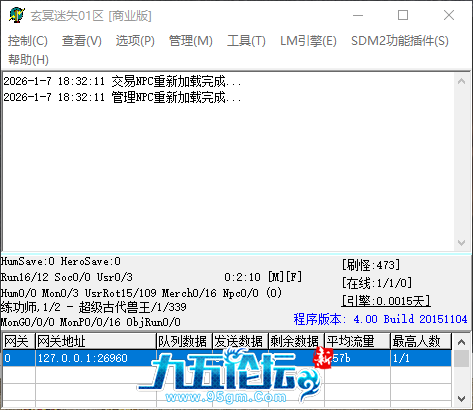Click the gateway table scrollbar thumb
The width and height of the screenshot is (473, 410).
(461, 359)
